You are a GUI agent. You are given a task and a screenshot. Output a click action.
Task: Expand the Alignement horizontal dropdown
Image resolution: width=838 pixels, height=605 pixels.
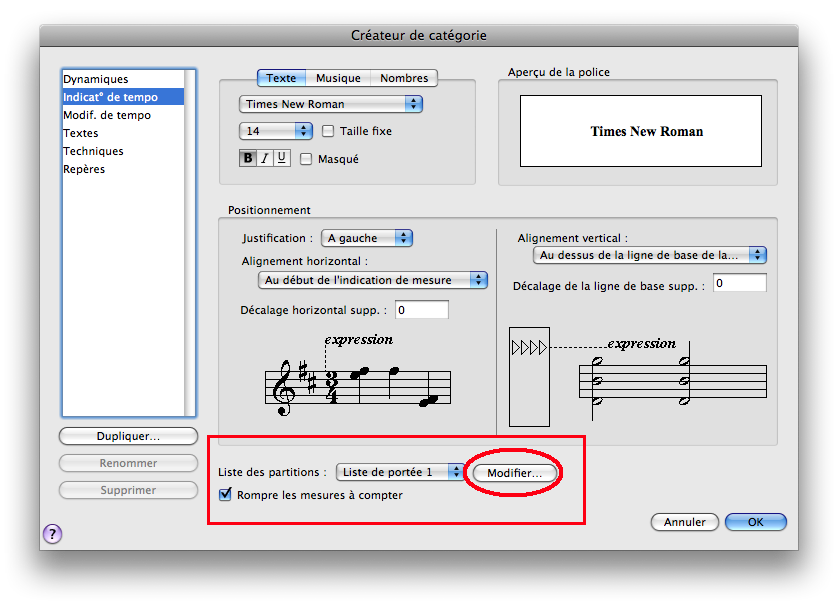pyautogui.click(x=372, y=280)
